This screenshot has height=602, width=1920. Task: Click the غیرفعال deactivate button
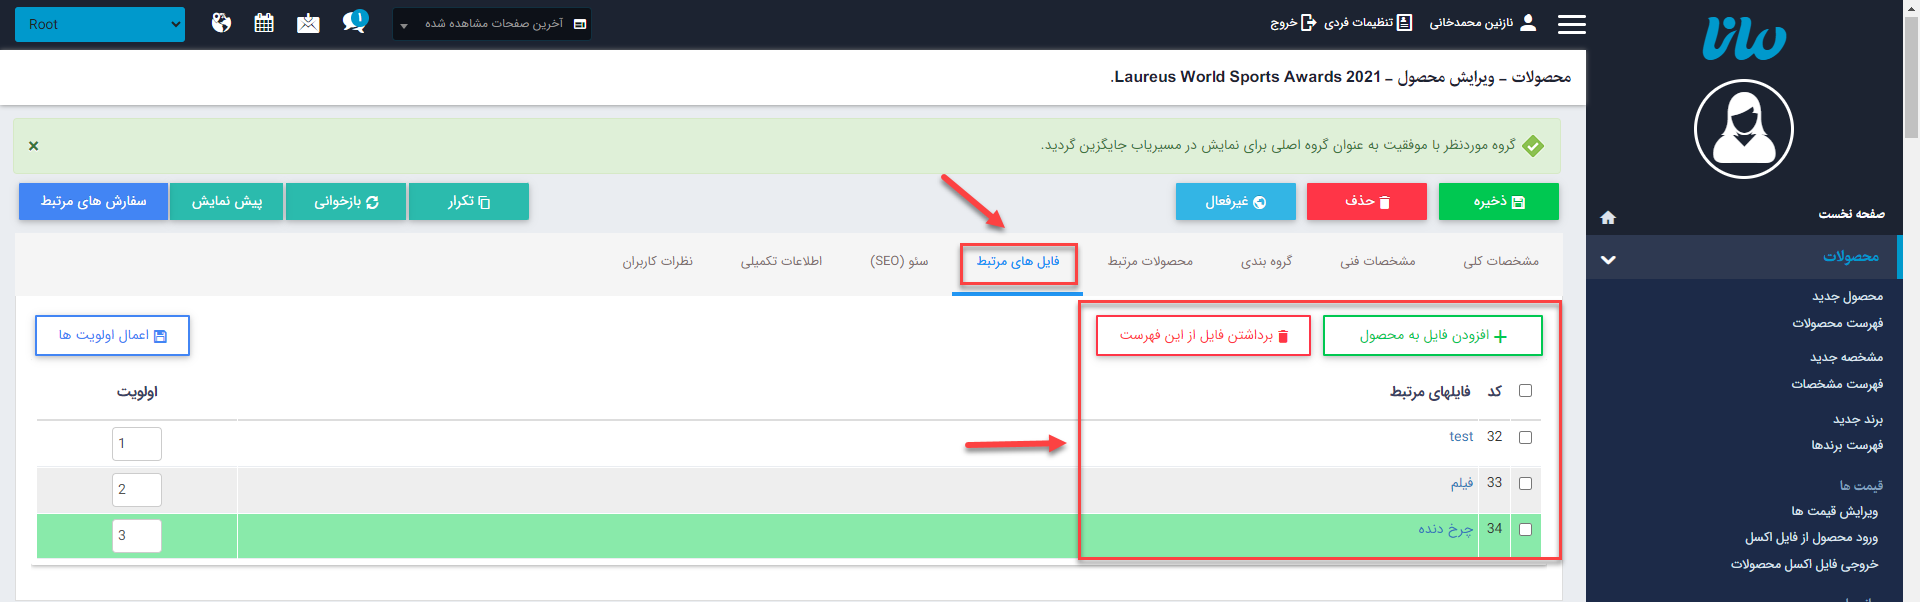(1236, 201)
